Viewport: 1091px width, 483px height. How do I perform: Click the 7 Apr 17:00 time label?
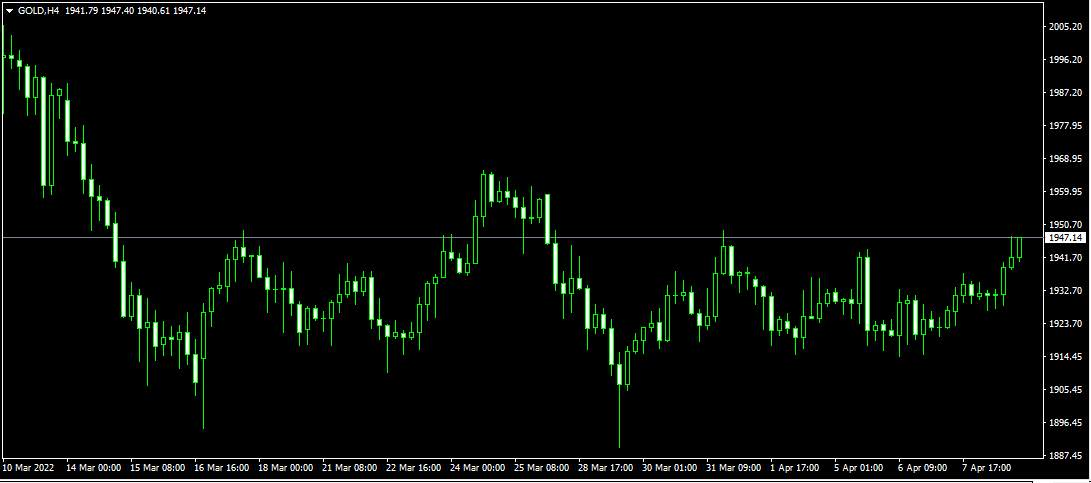985,467
